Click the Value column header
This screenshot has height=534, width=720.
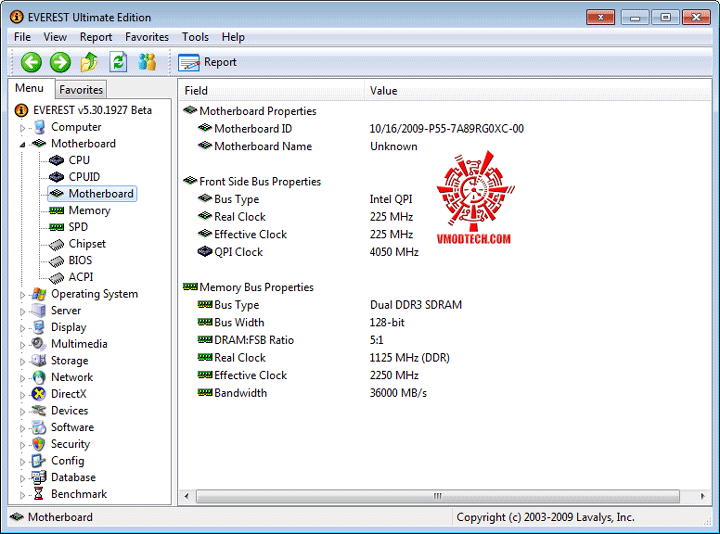click(538, 90)
